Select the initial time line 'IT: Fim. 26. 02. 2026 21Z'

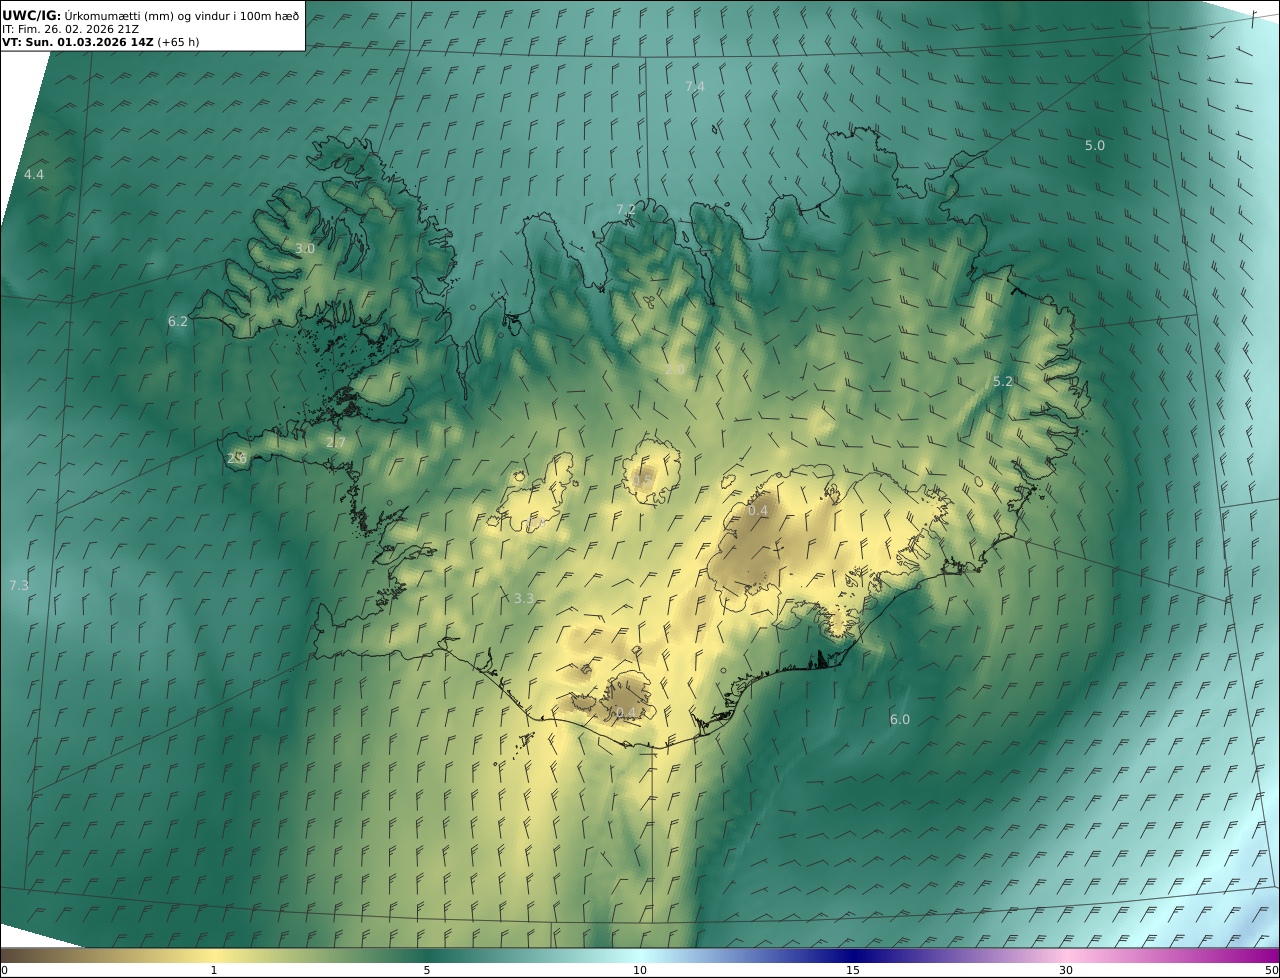click(x=71, y=29)
